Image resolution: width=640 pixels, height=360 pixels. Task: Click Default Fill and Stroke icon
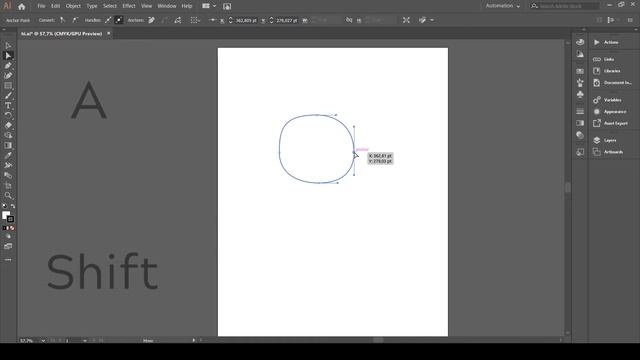[4, 207]
